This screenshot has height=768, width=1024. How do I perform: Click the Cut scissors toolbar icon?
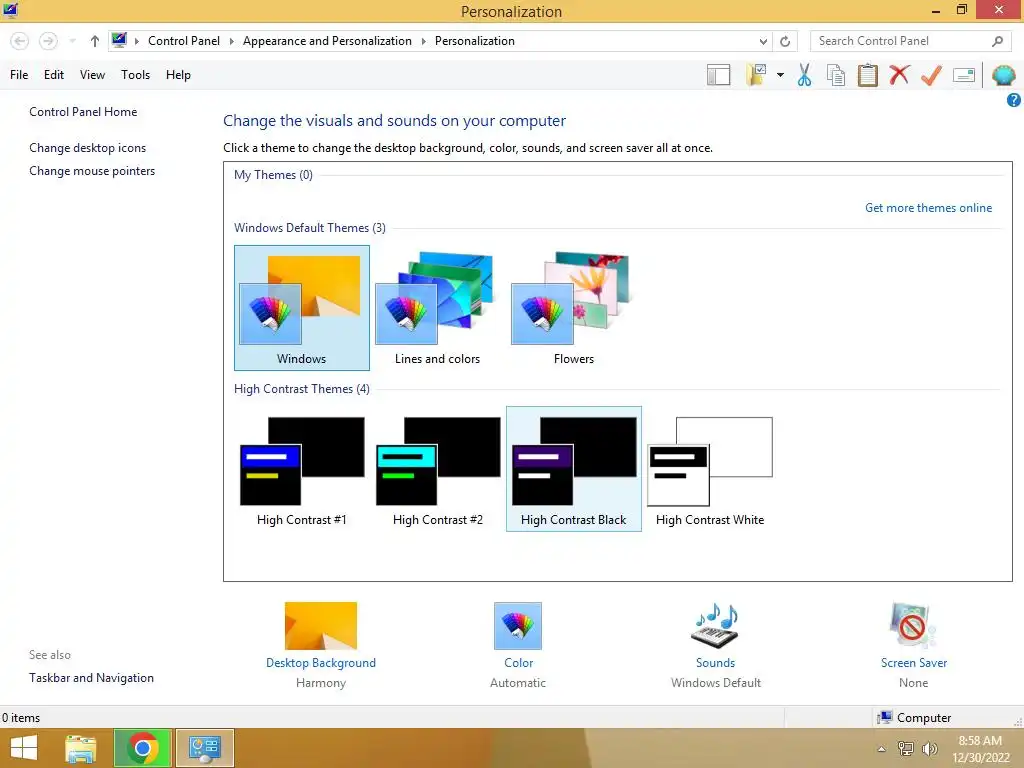pyautogui.click(x=805, y=75)
